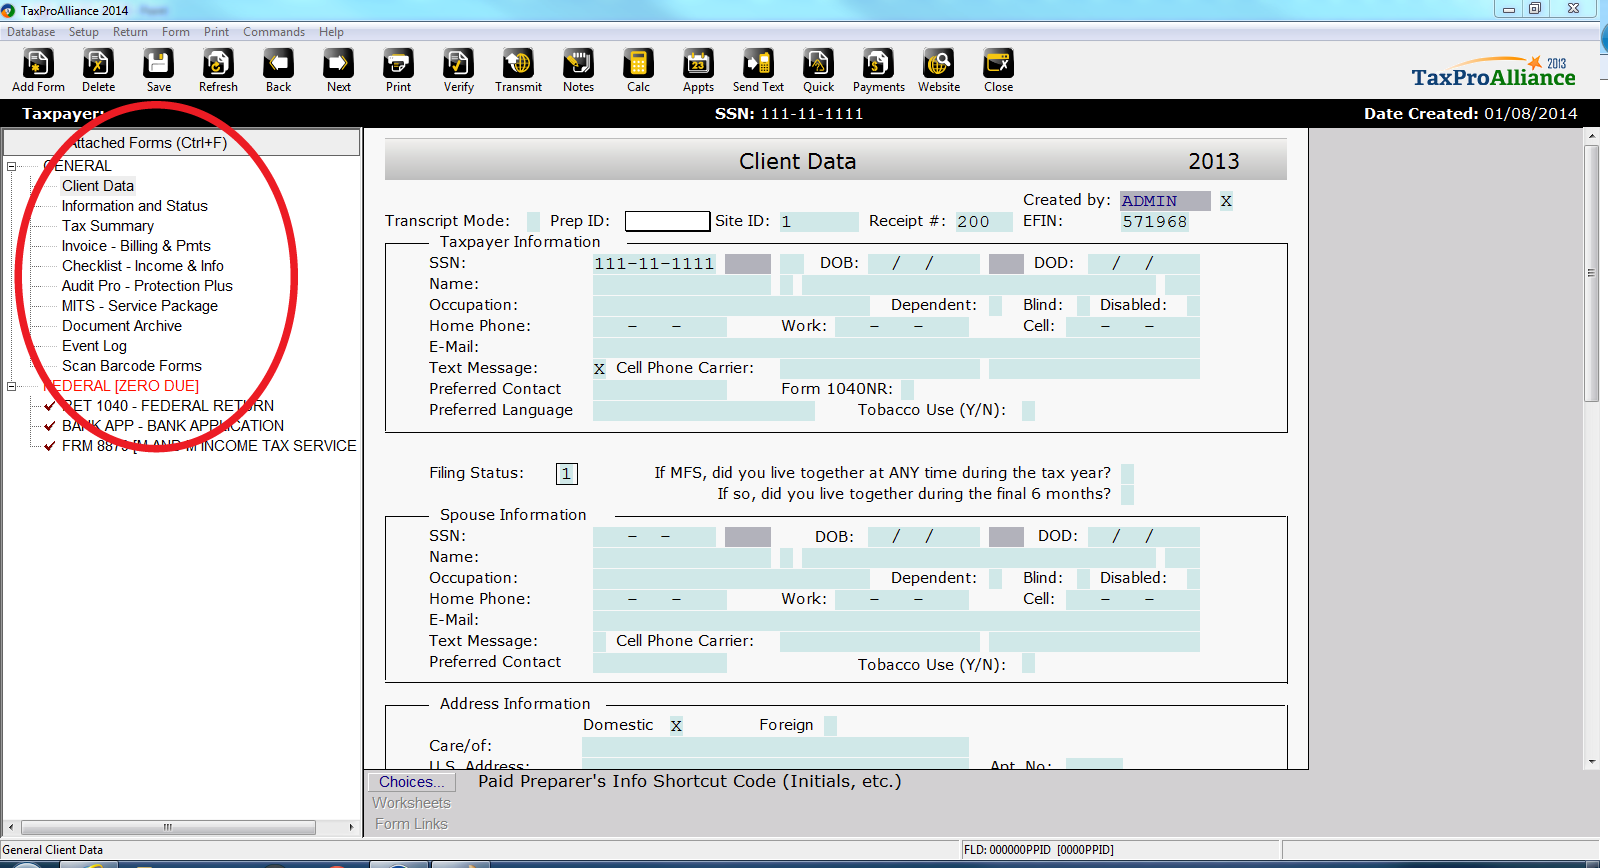This screenshot has height=868, width=1608.
Task: Open the Return menu
Action: (130, 32)
